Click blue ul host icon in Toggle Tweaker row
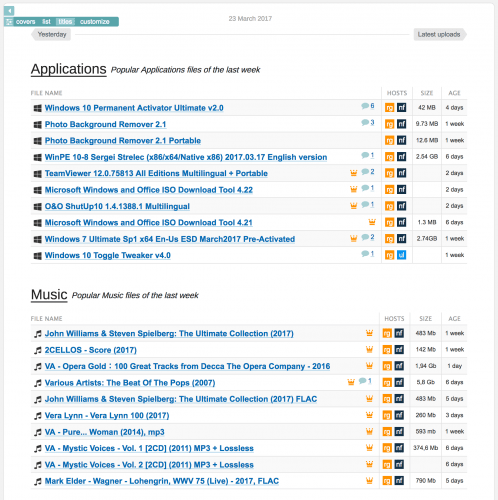This screenshot has width=498, height=500. pyautogui.click(x=402, y=255)
